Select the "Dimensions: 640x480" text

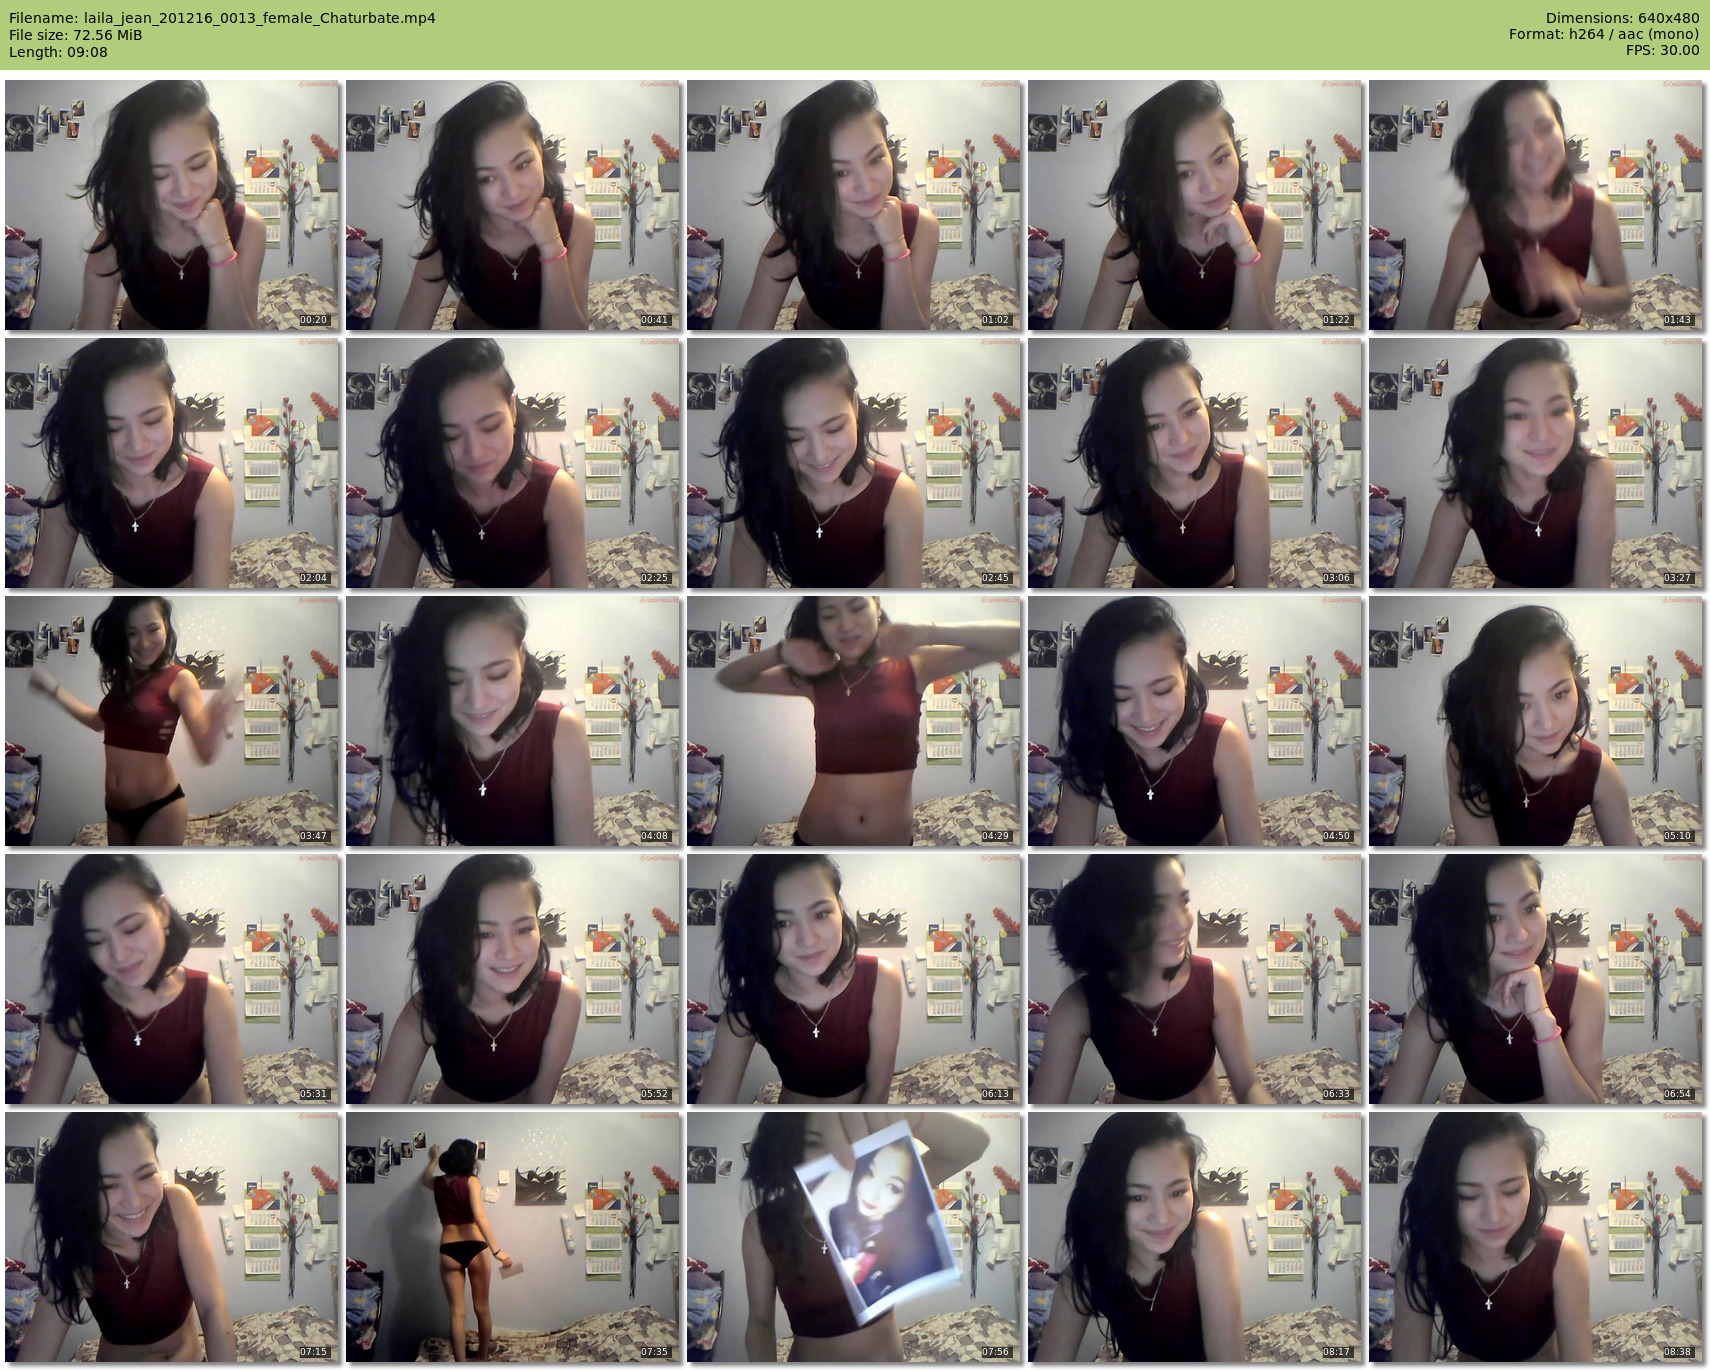pos(1622,18)
